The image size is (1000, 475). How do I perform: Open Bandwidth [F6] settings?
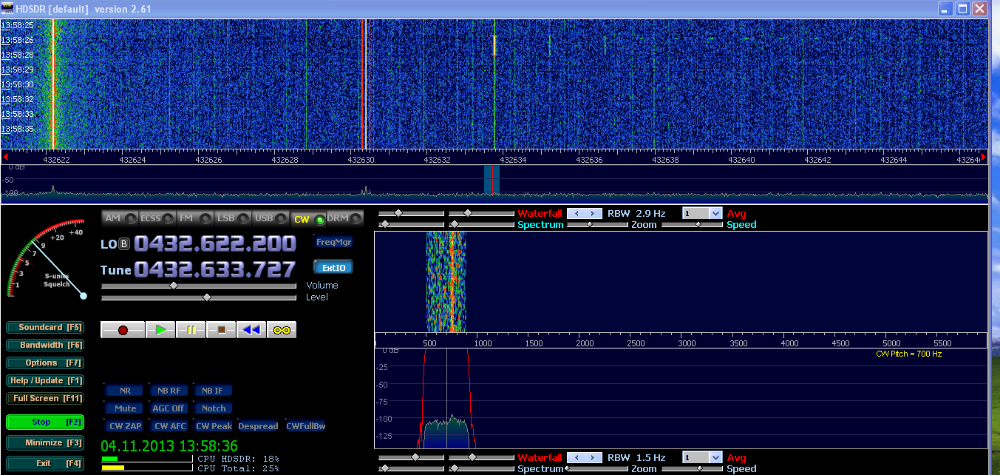45,345
